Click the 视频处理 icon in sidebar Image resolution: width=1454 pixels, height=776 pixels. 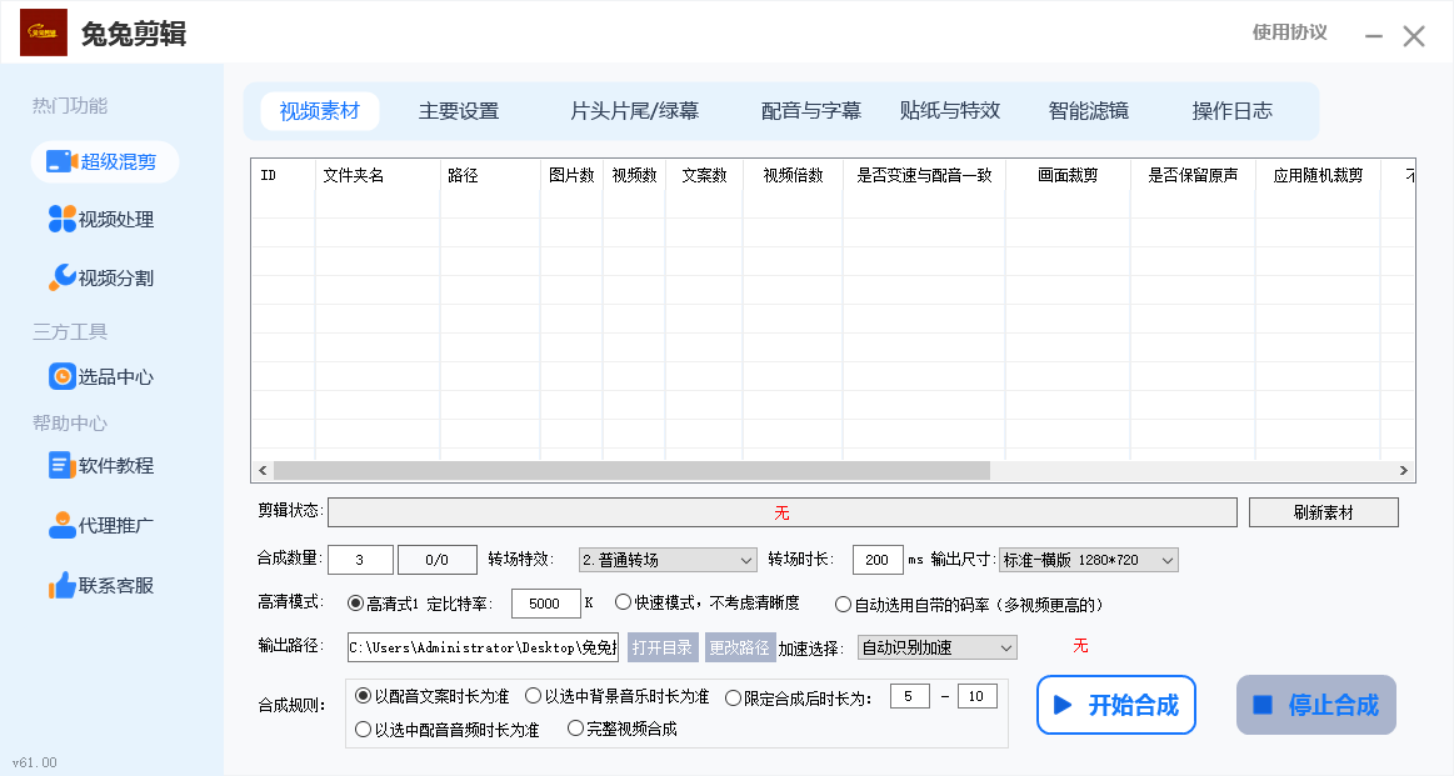click(x=62, y=219)
